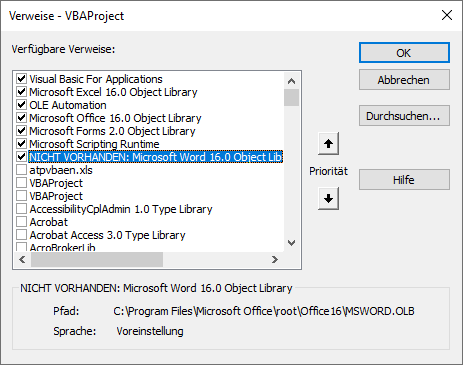This screenshot has height=365, width=463.
Task: Select Visual Basic For Applications row
Action: tap(96, 79)
